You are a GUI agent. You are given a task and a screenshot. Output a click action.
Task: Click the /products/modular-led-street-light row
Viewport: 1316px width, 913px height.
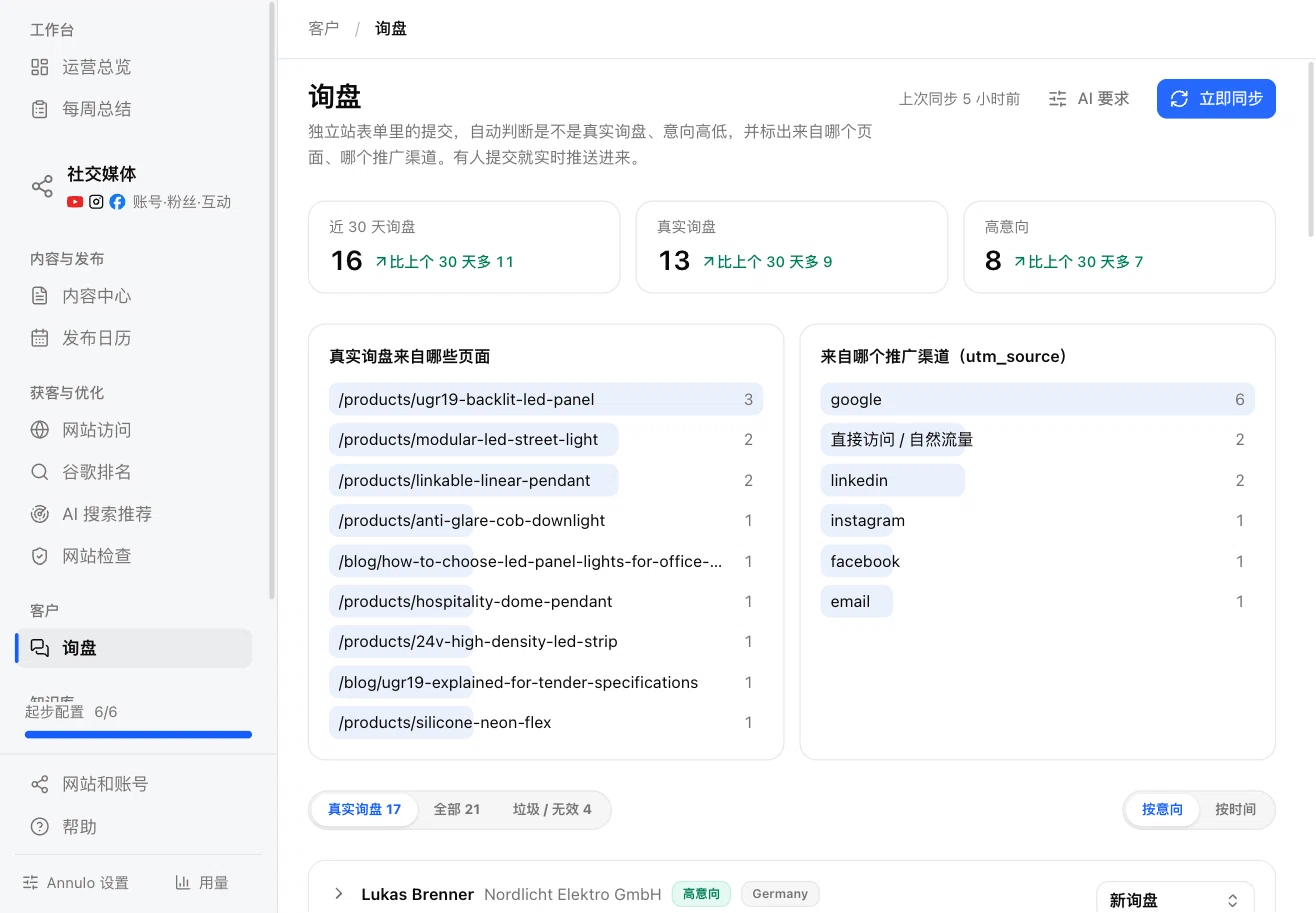(546, 439)
